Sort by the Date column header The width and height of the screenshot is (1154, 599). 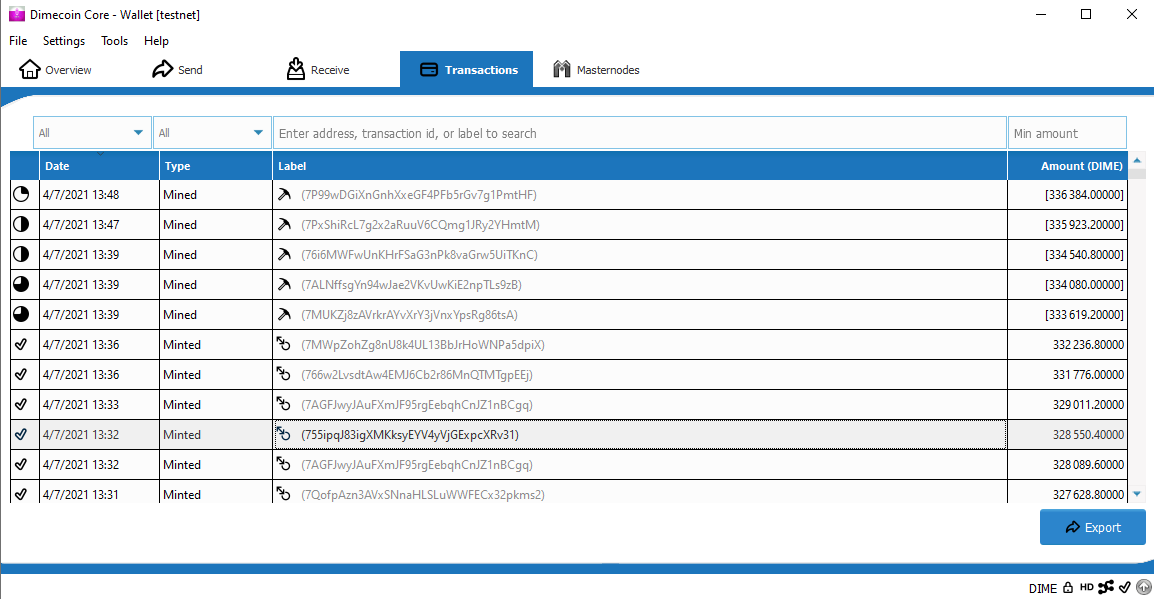click(x=99, y=166)
